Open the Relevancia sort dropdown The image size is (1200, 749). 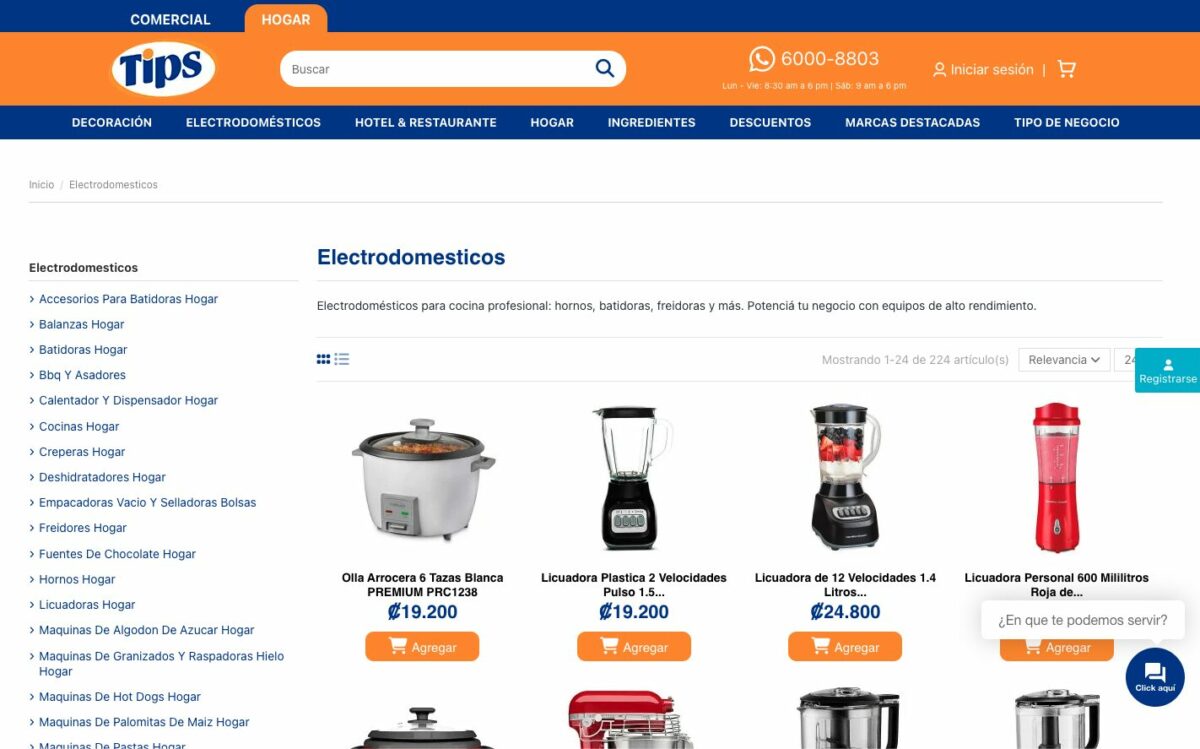tap(1064, 360)
